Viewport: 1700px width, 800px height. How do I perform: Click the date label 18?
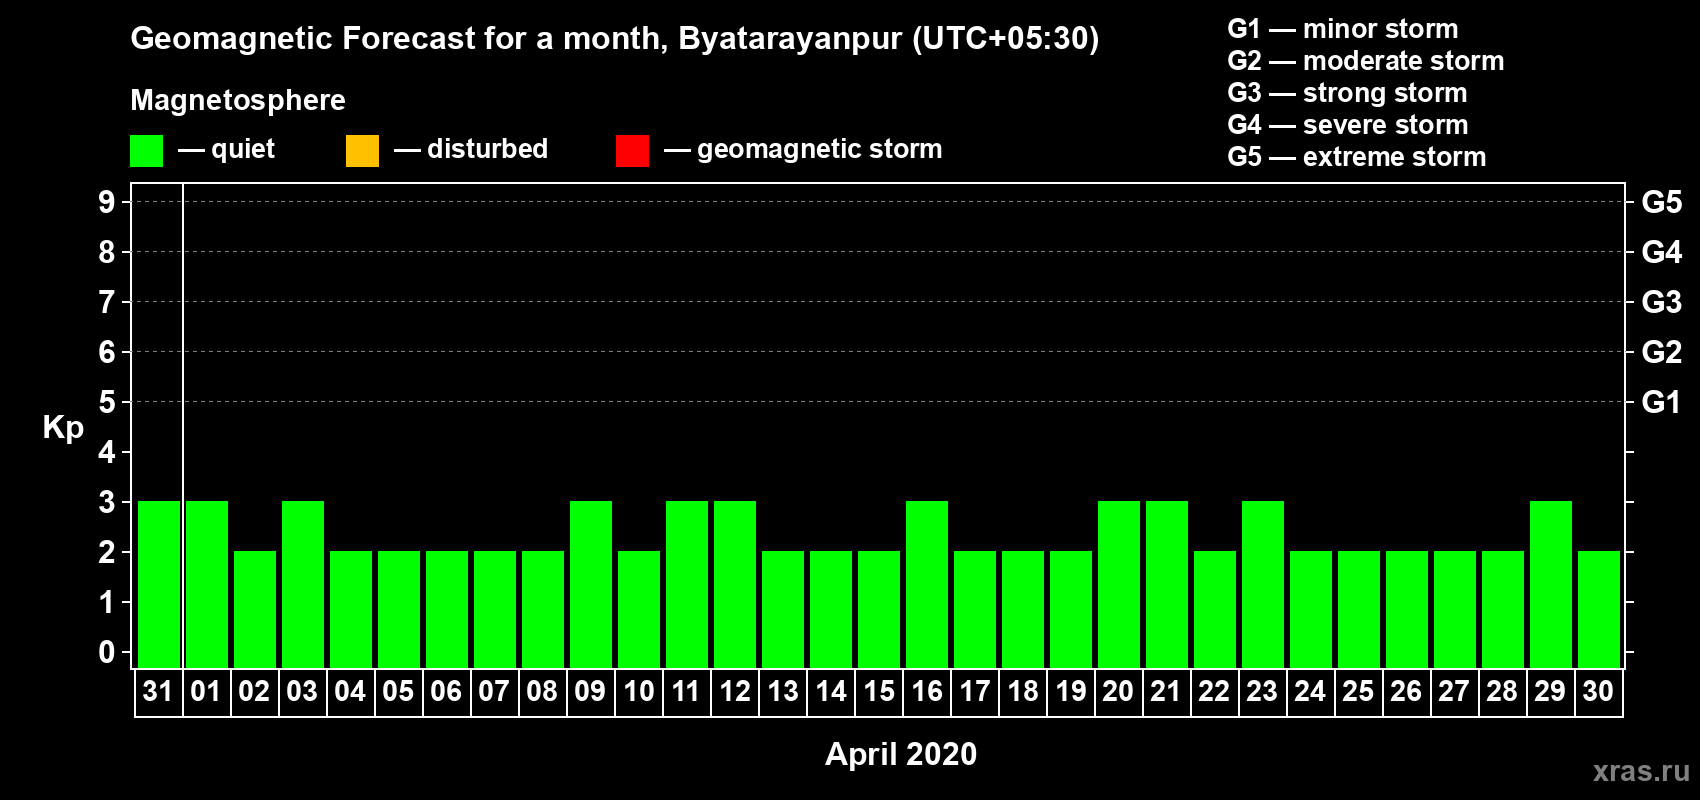point(1023,691)
